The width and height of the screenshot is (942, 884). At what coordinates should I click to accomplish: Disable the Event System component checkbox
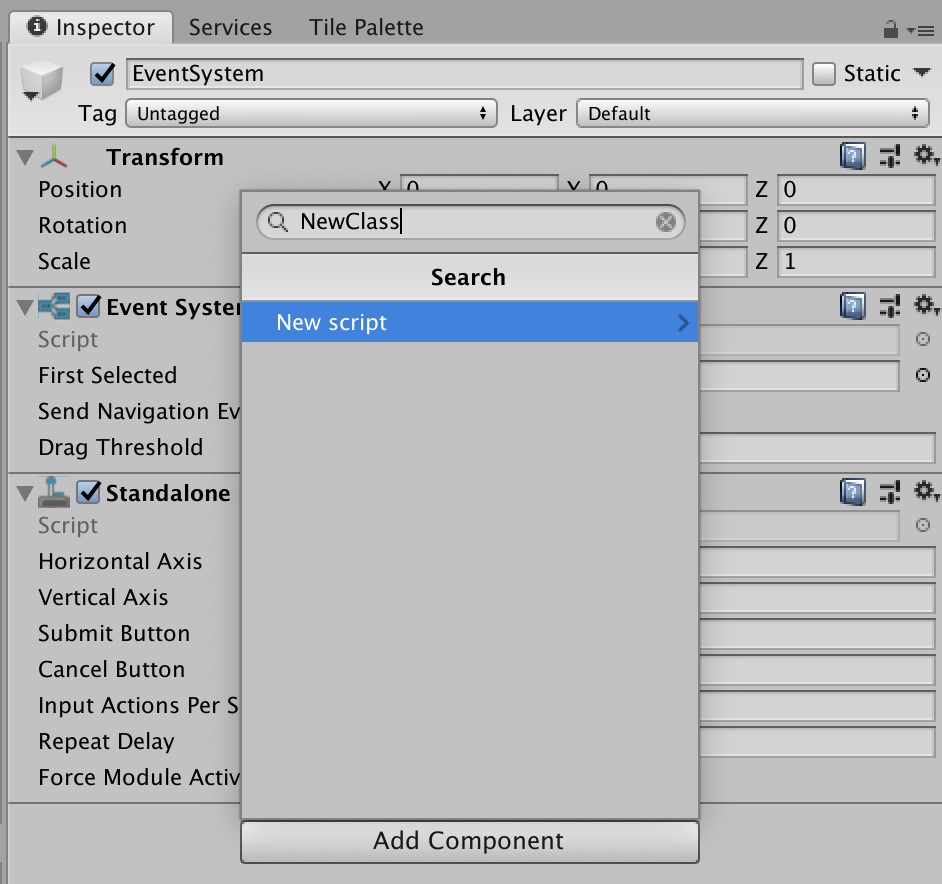pos(89,306)
